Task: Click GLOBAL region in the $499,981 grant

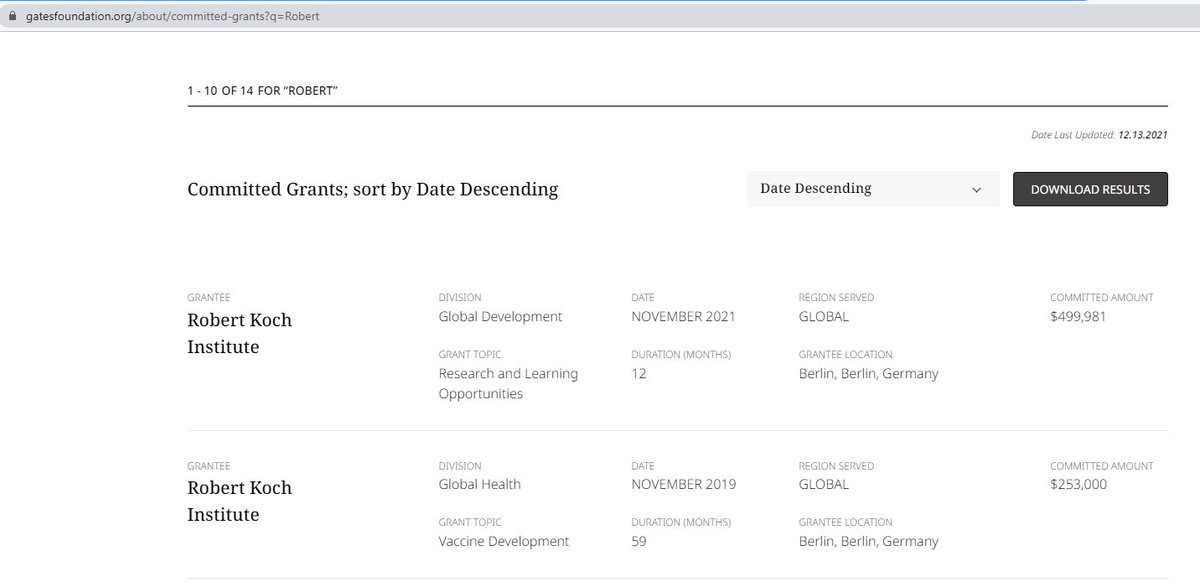Action: point(824,317)
